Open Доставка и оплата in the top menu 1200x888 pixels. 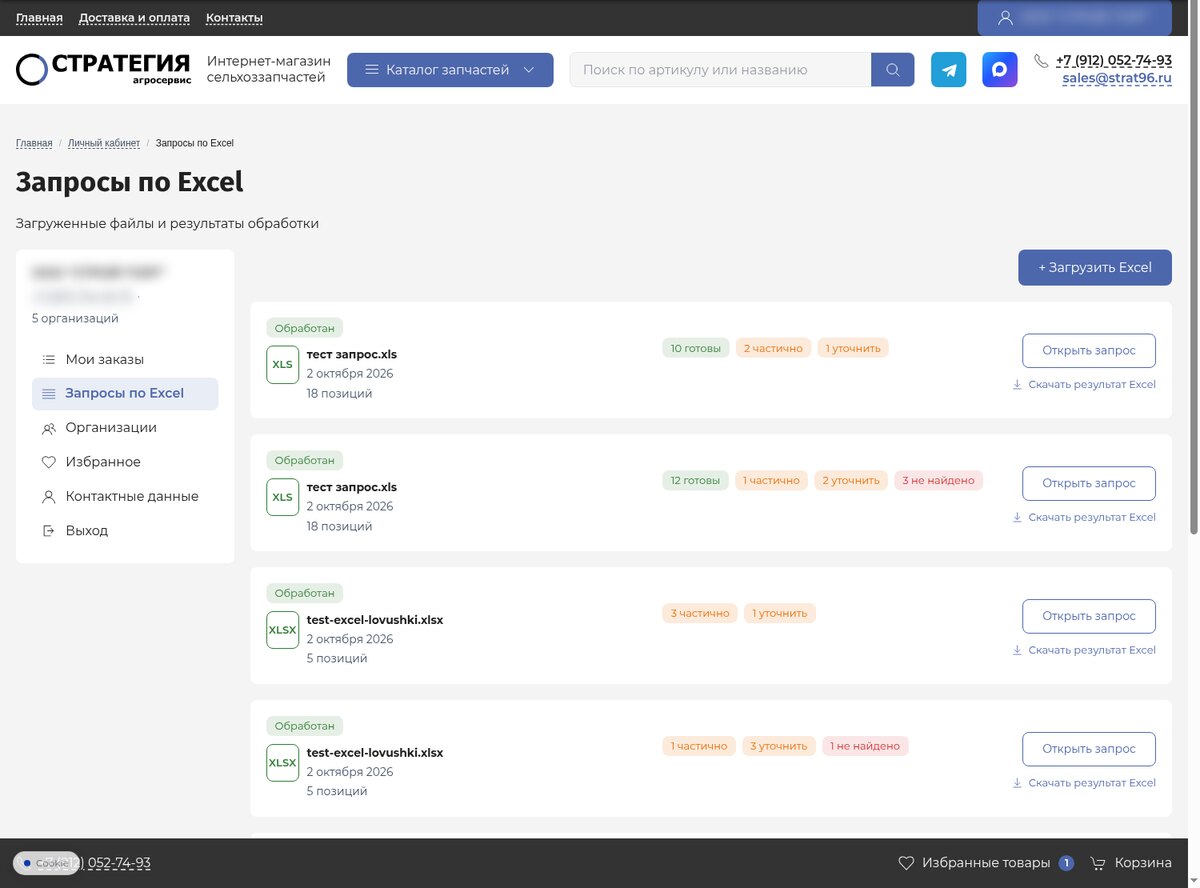(134, 18)
